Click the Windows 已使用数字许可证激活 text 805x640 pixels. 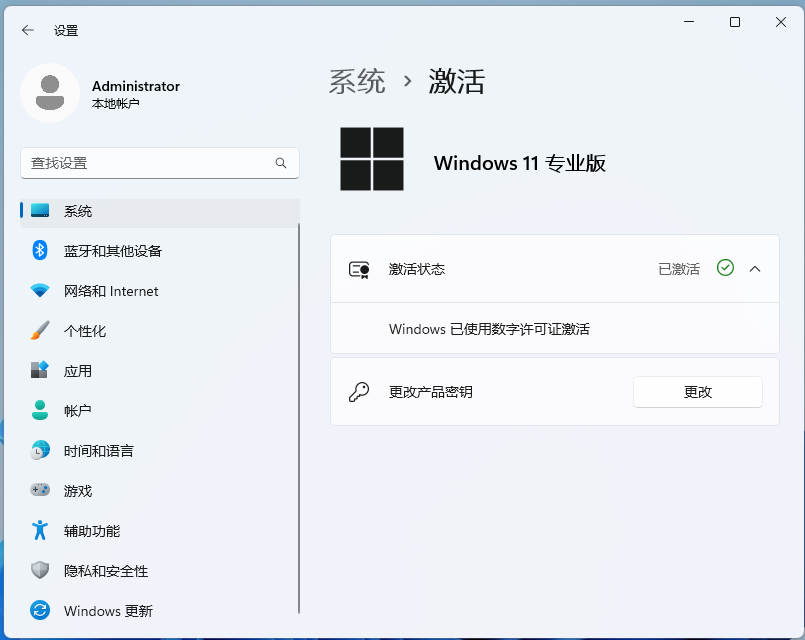coord(489,329)
